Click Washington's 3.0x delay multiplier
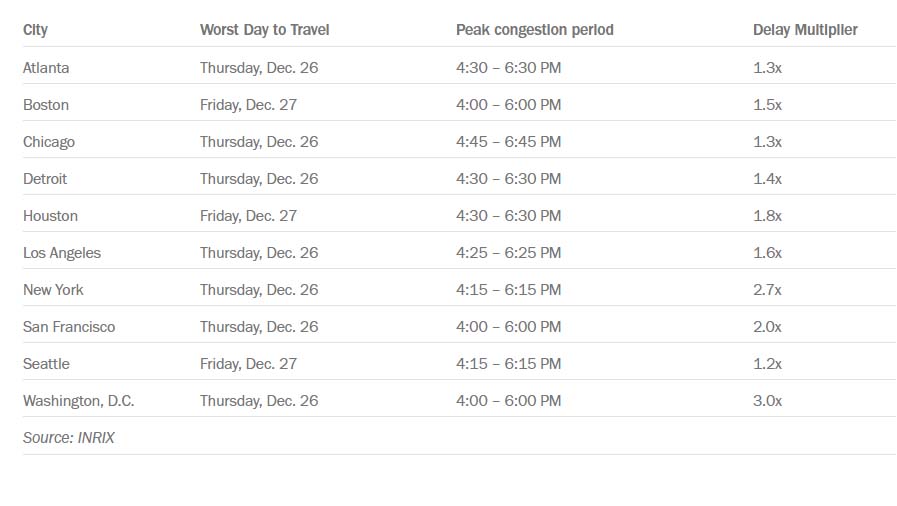Image resolution: width=897 pixels, height=506 pixels. click(x=767, y=401)
